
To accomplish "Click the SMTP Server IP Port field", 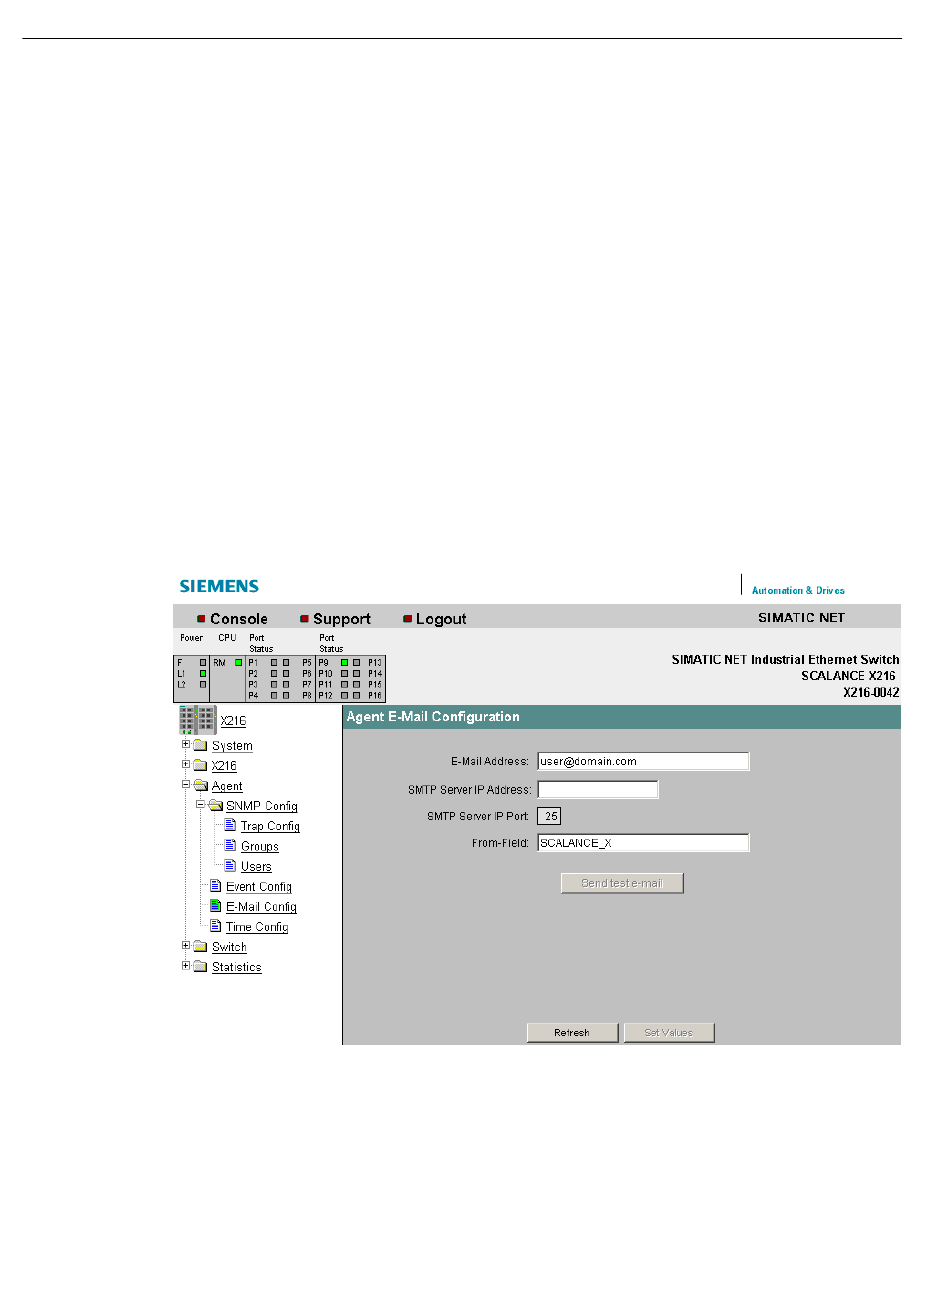I will point(549,816).
